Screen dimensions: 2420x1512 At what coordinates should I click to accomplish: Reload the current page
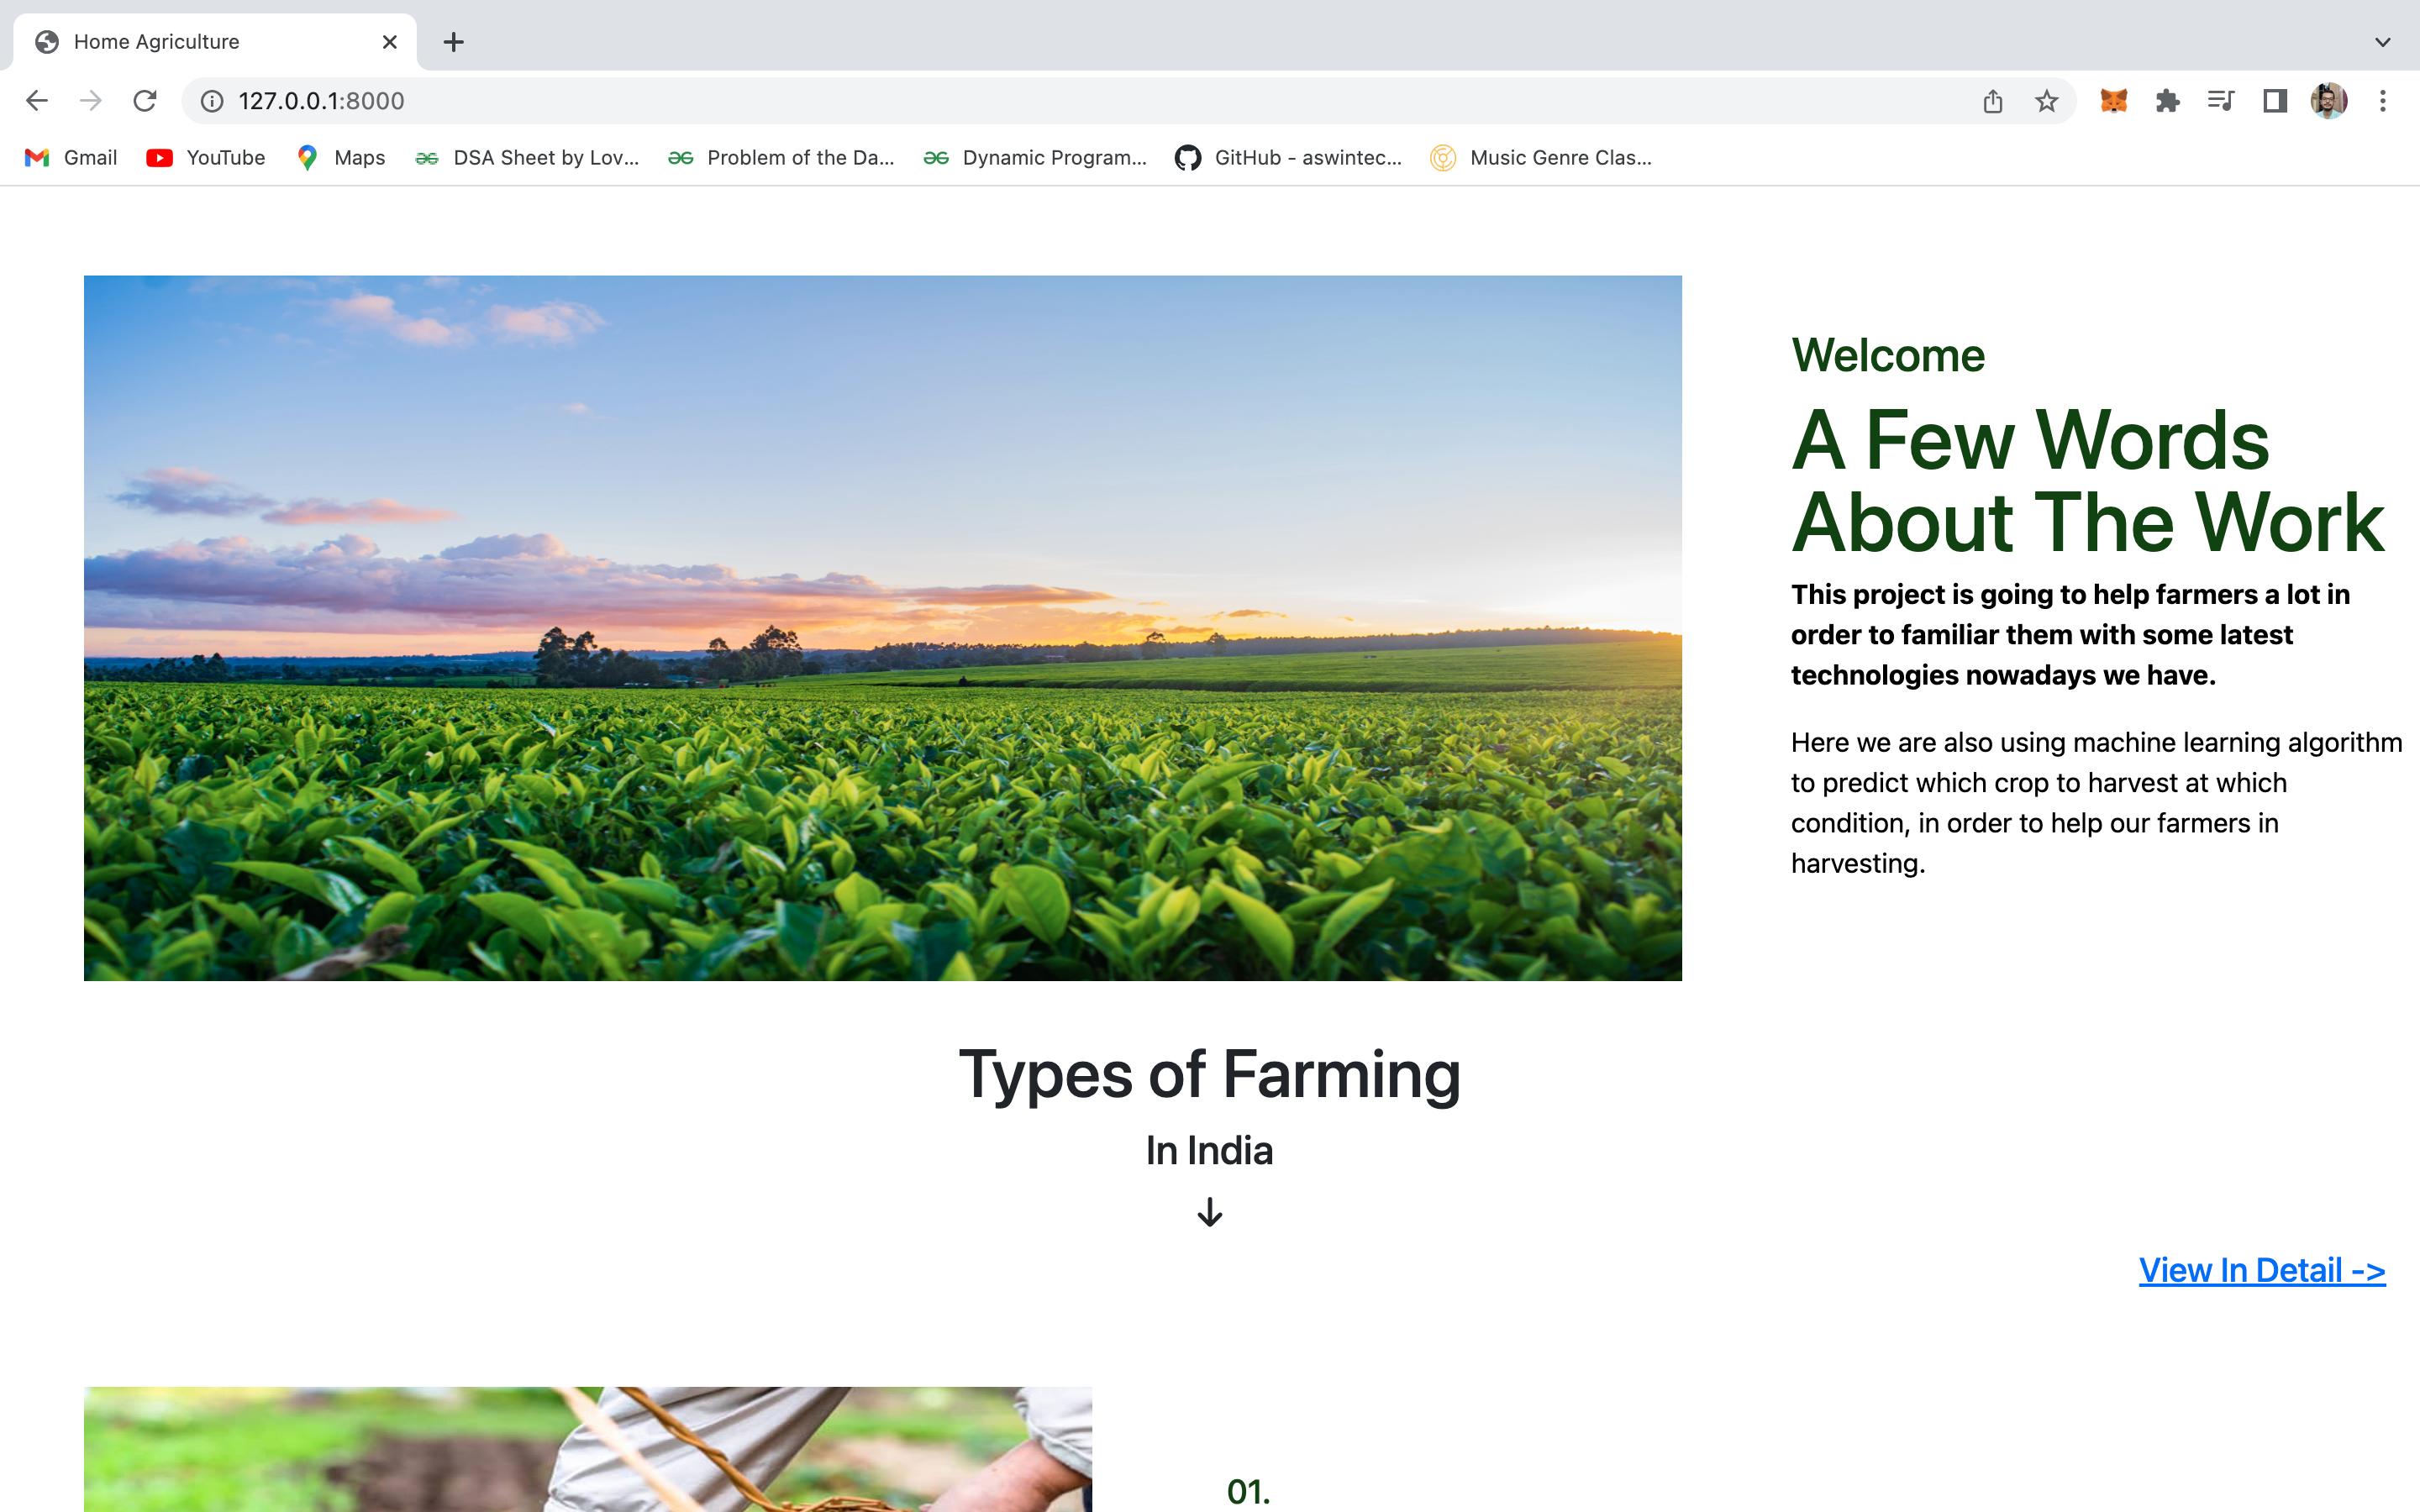(x=145, y=101)
